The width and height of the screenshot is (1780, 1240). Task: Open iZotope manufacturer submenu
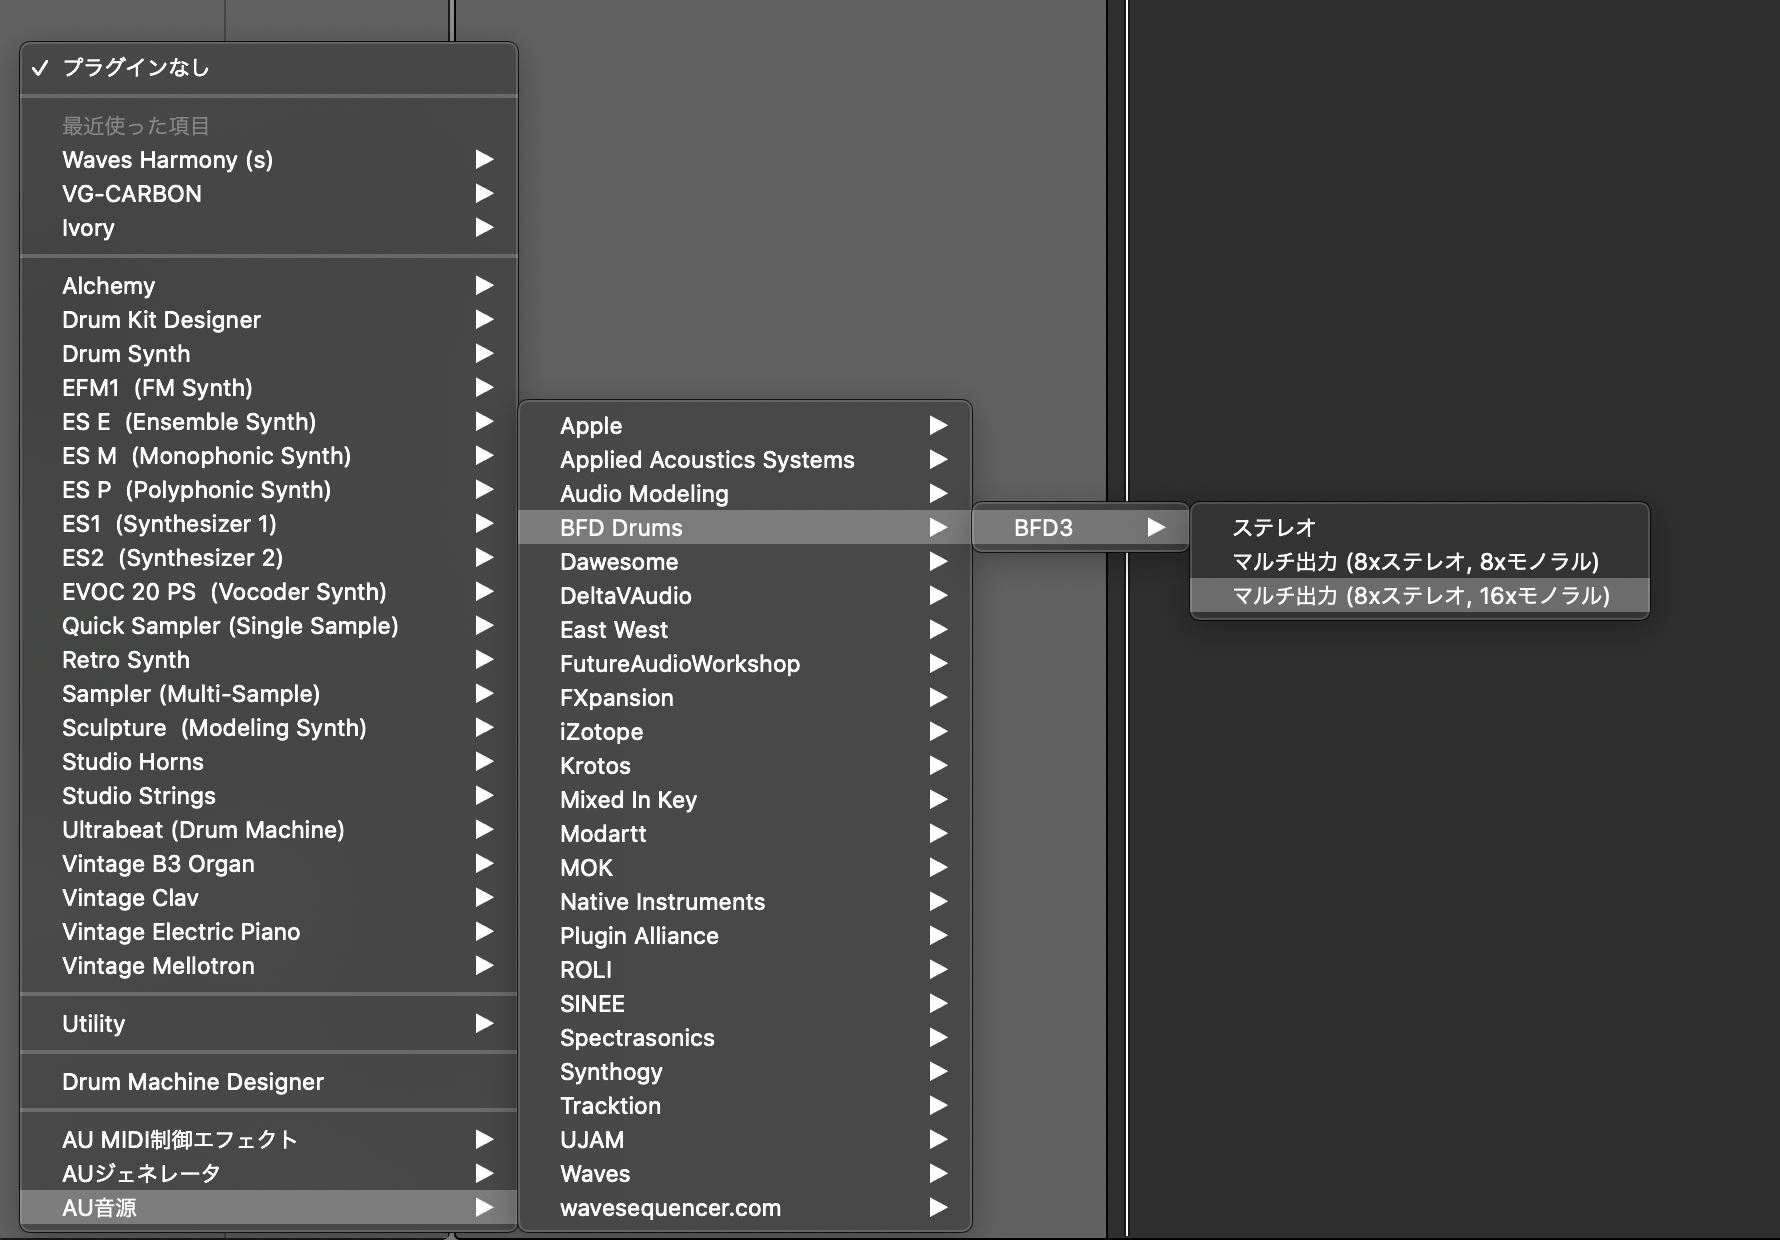pyautogui.click(x=745, y=732)
